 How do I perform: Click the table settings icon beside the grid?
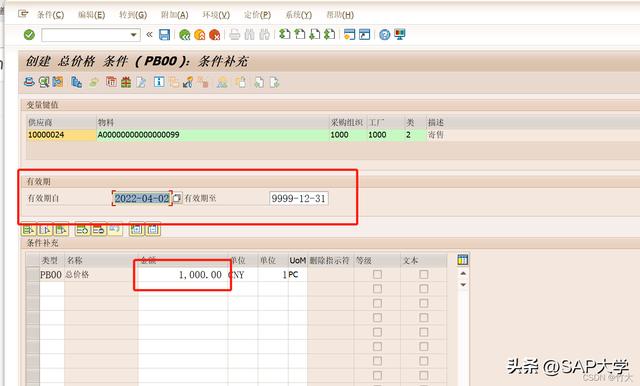[462, 260]
